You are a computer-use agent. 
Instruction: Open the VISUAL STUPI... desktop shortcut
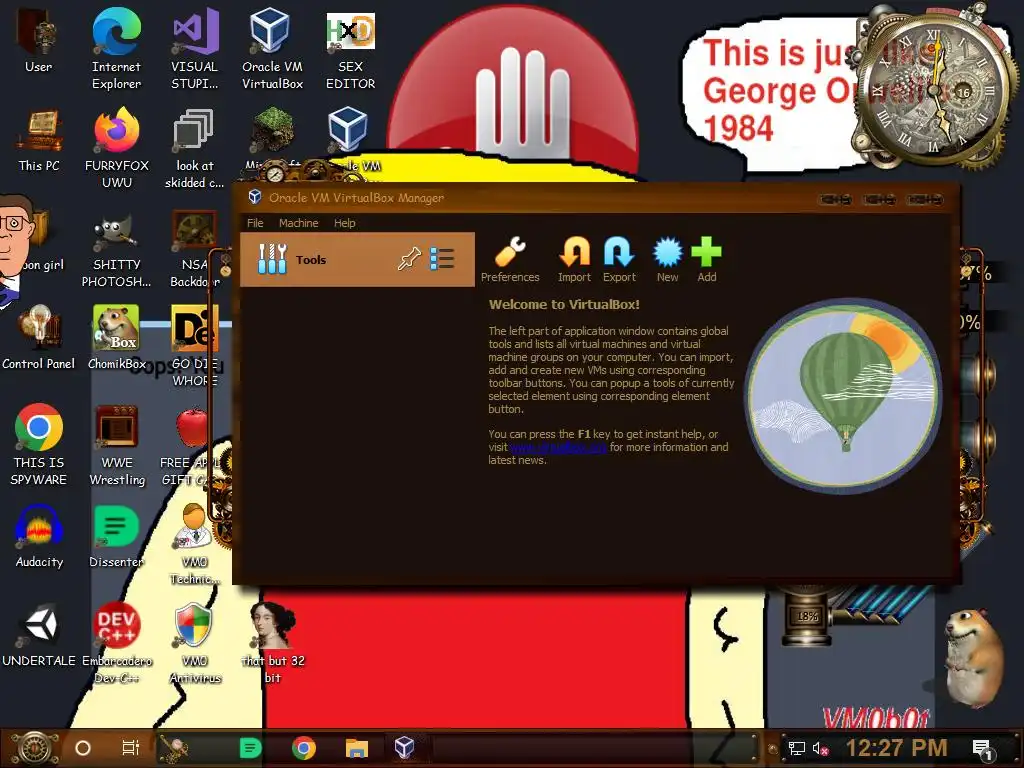195,48
